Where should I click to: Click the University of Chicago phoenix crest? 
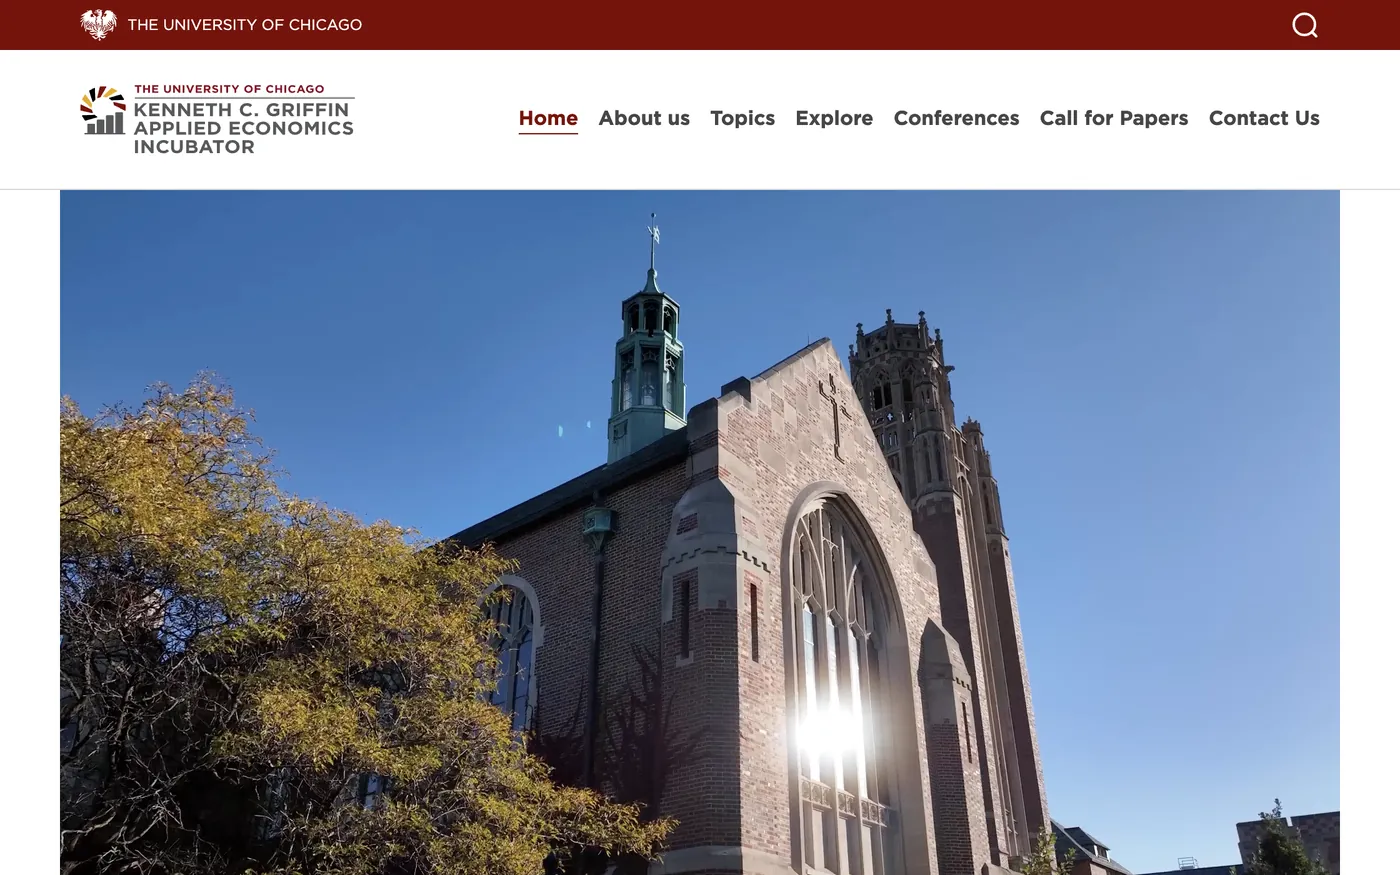[x=98, y=24]
